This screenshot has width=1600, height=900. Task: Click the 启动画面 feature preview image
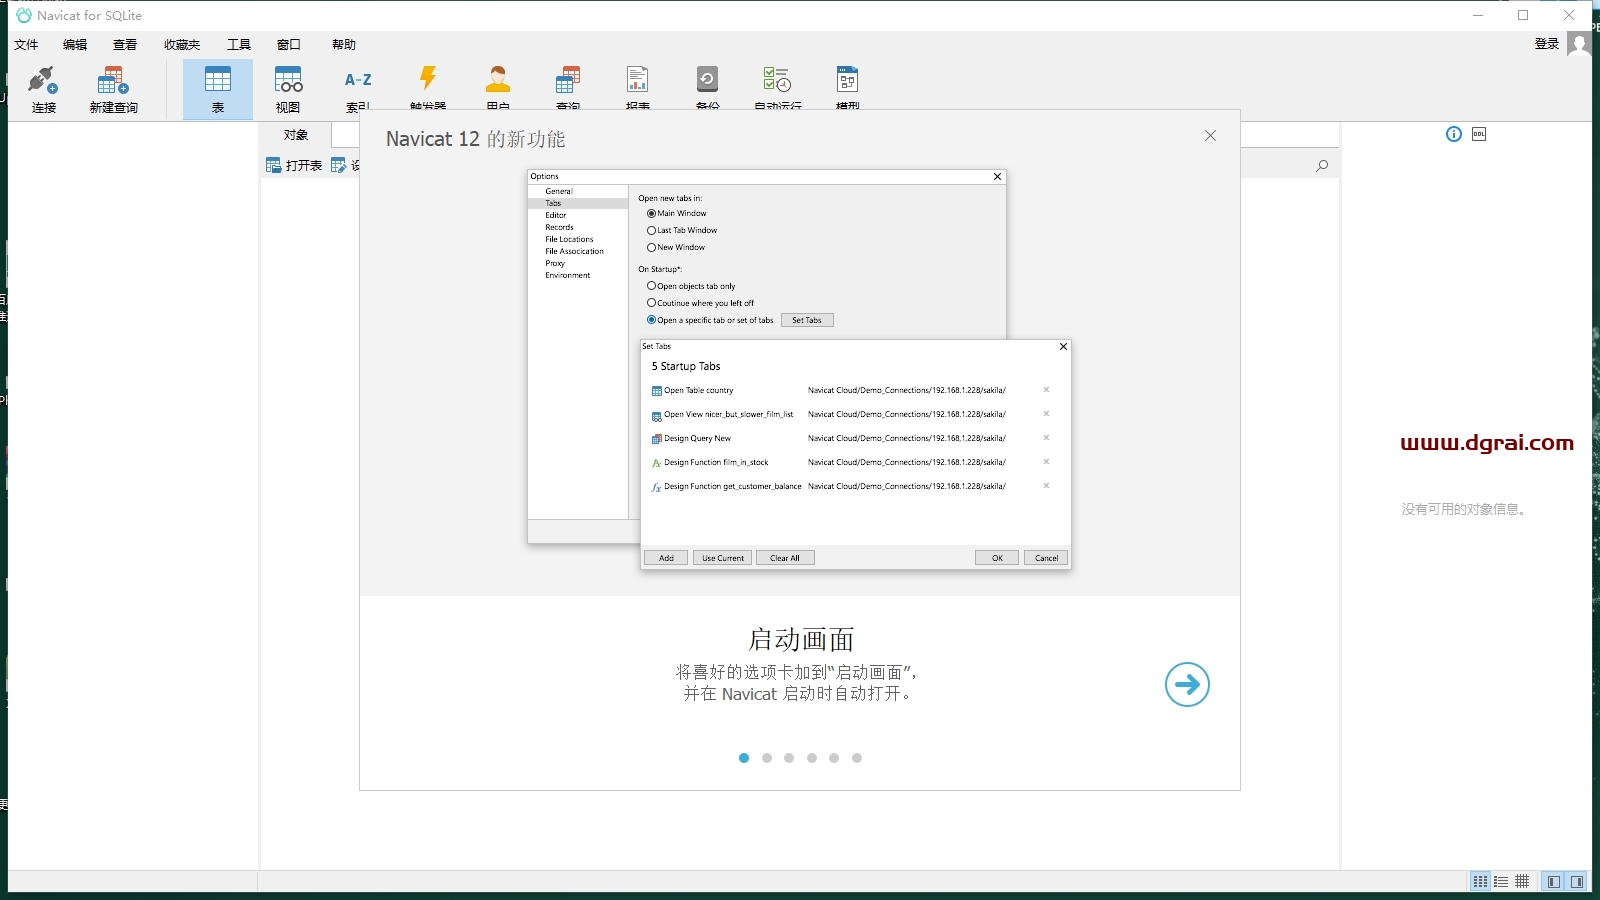(799, 370)
